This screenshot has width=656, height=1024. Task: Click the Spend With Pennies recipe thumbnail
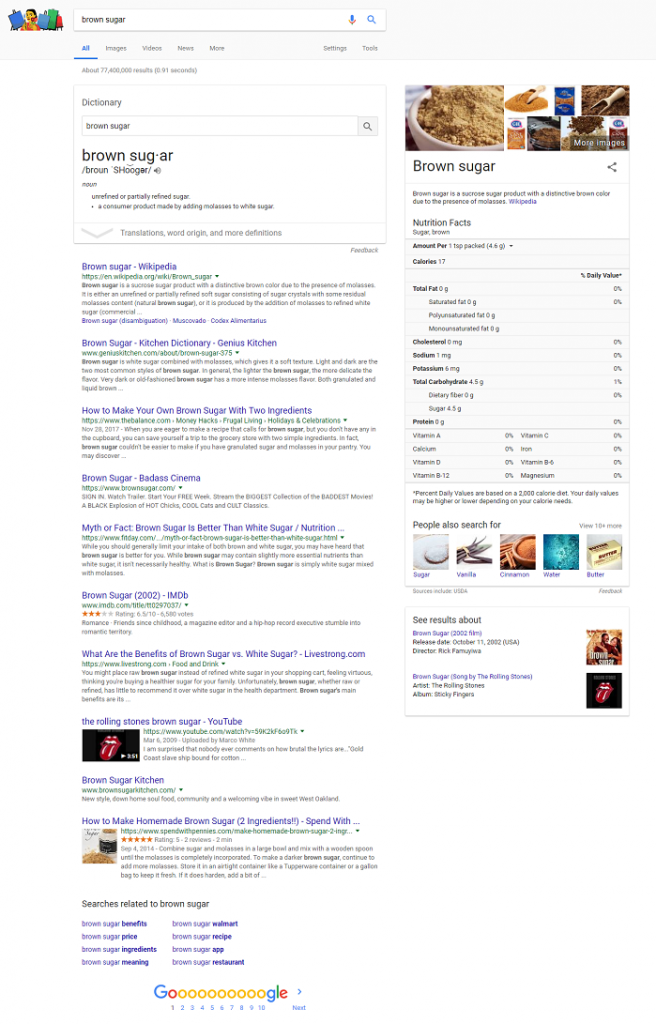(x=99, y=846)
